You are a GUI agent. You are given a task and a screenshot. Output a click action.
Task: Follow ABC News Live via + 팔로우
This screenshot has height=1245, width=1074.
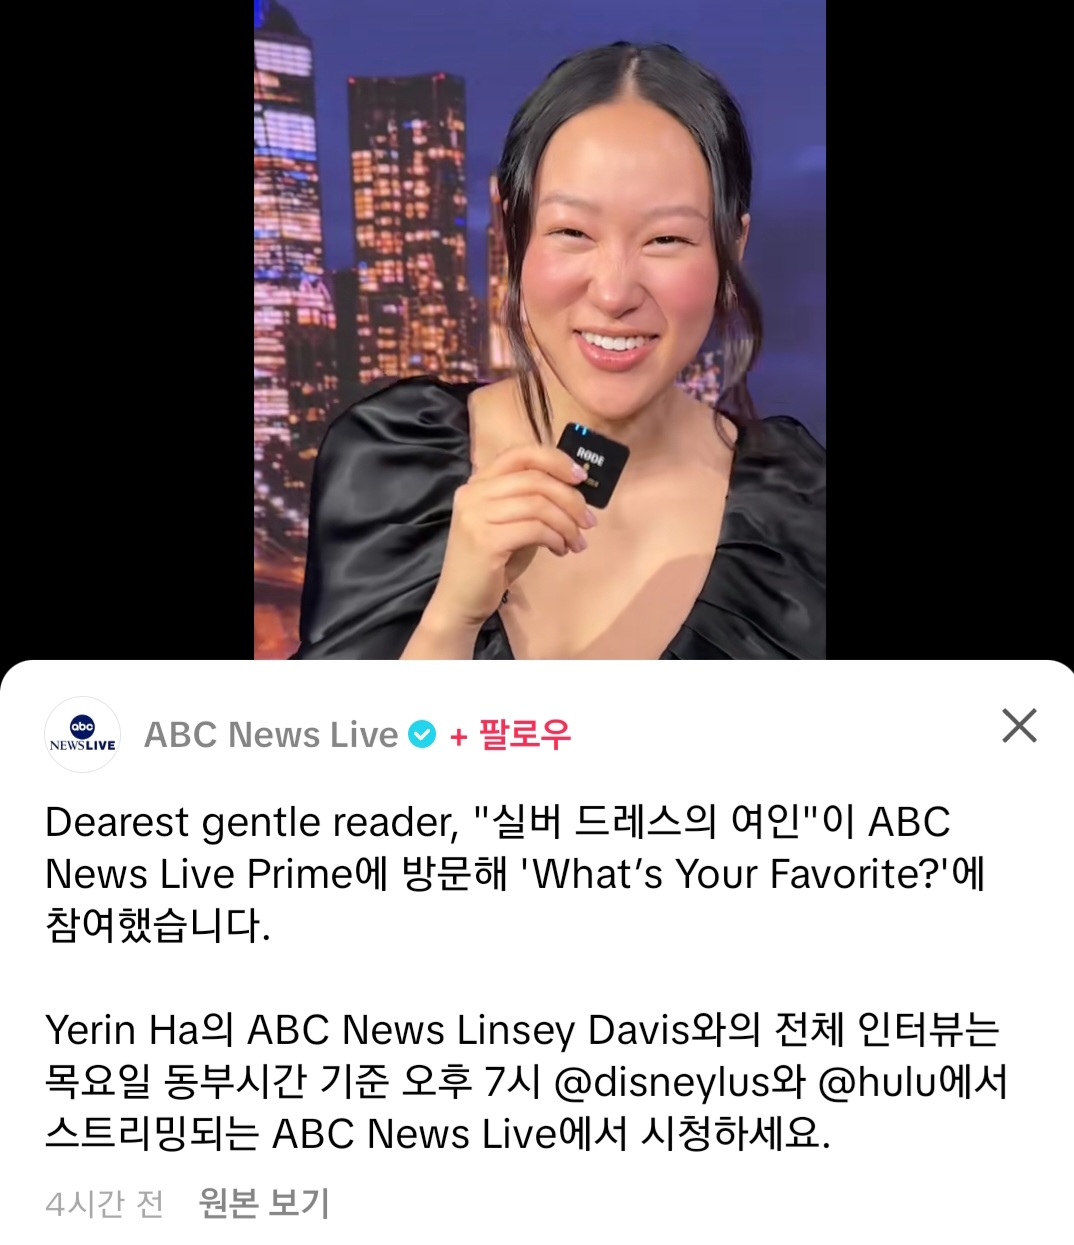pyautogui.click(x=511, y=735)
